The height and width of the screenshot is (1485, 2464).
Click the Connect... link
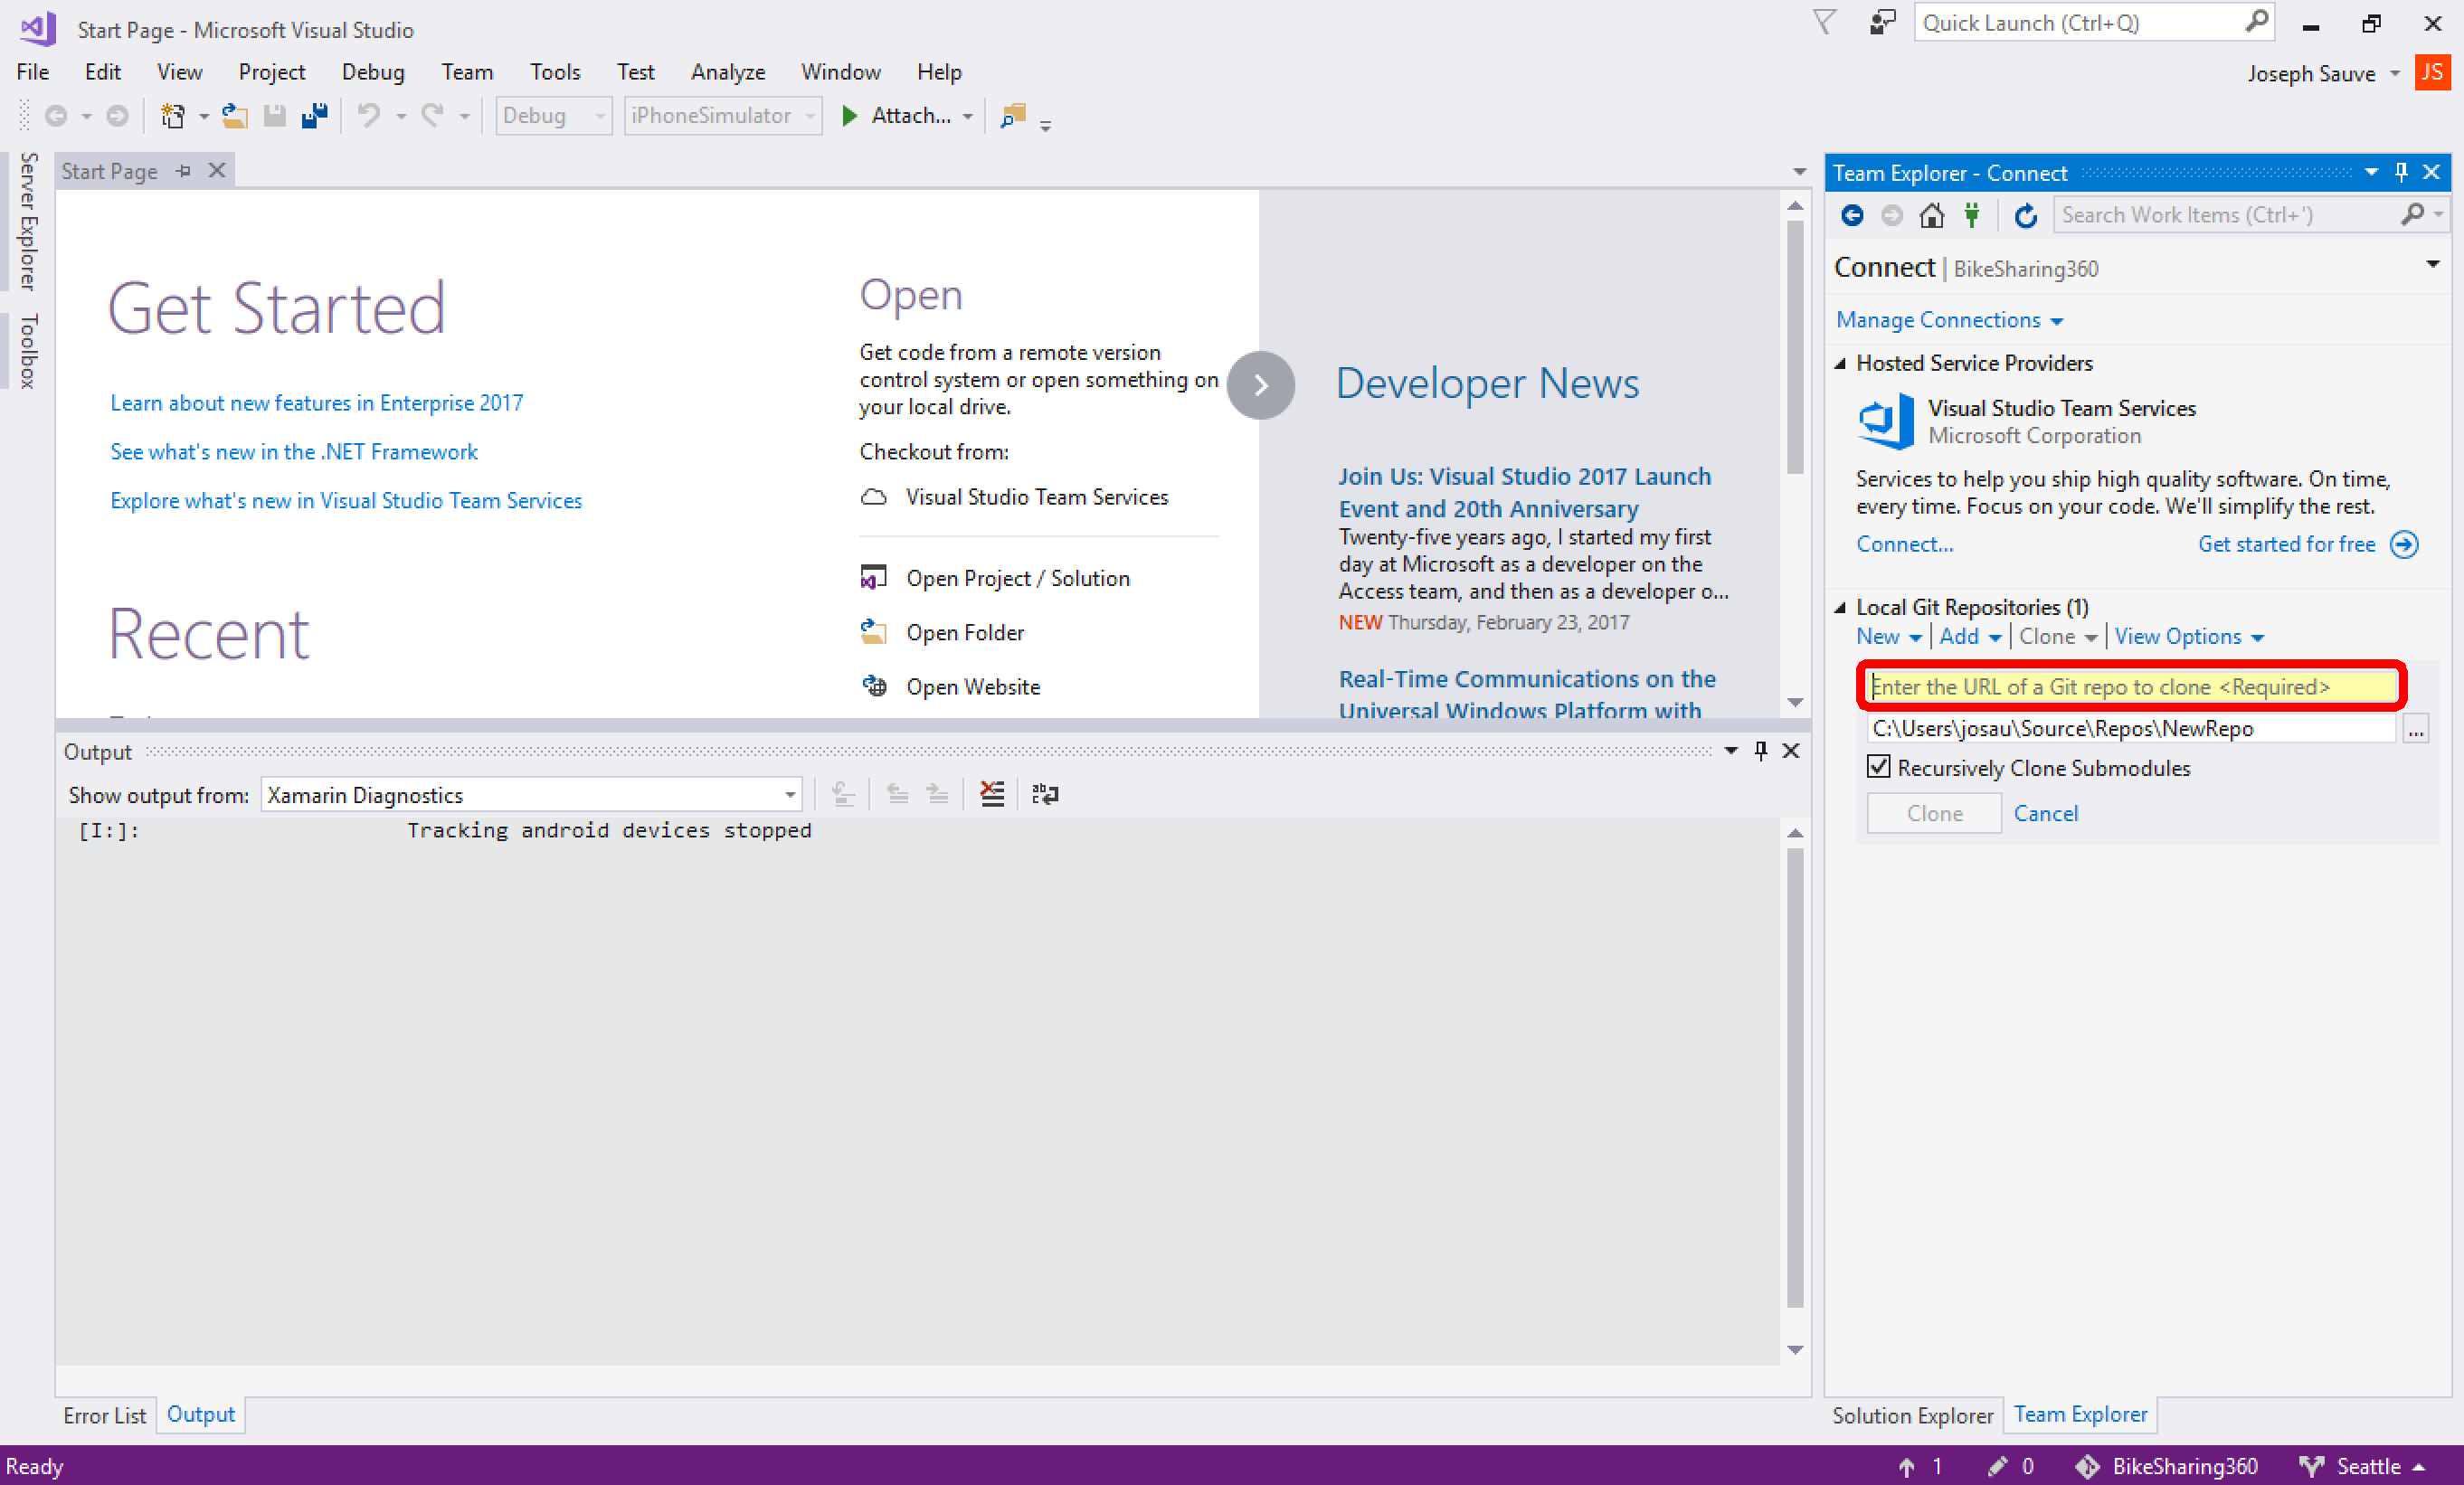click(1904, 544)
